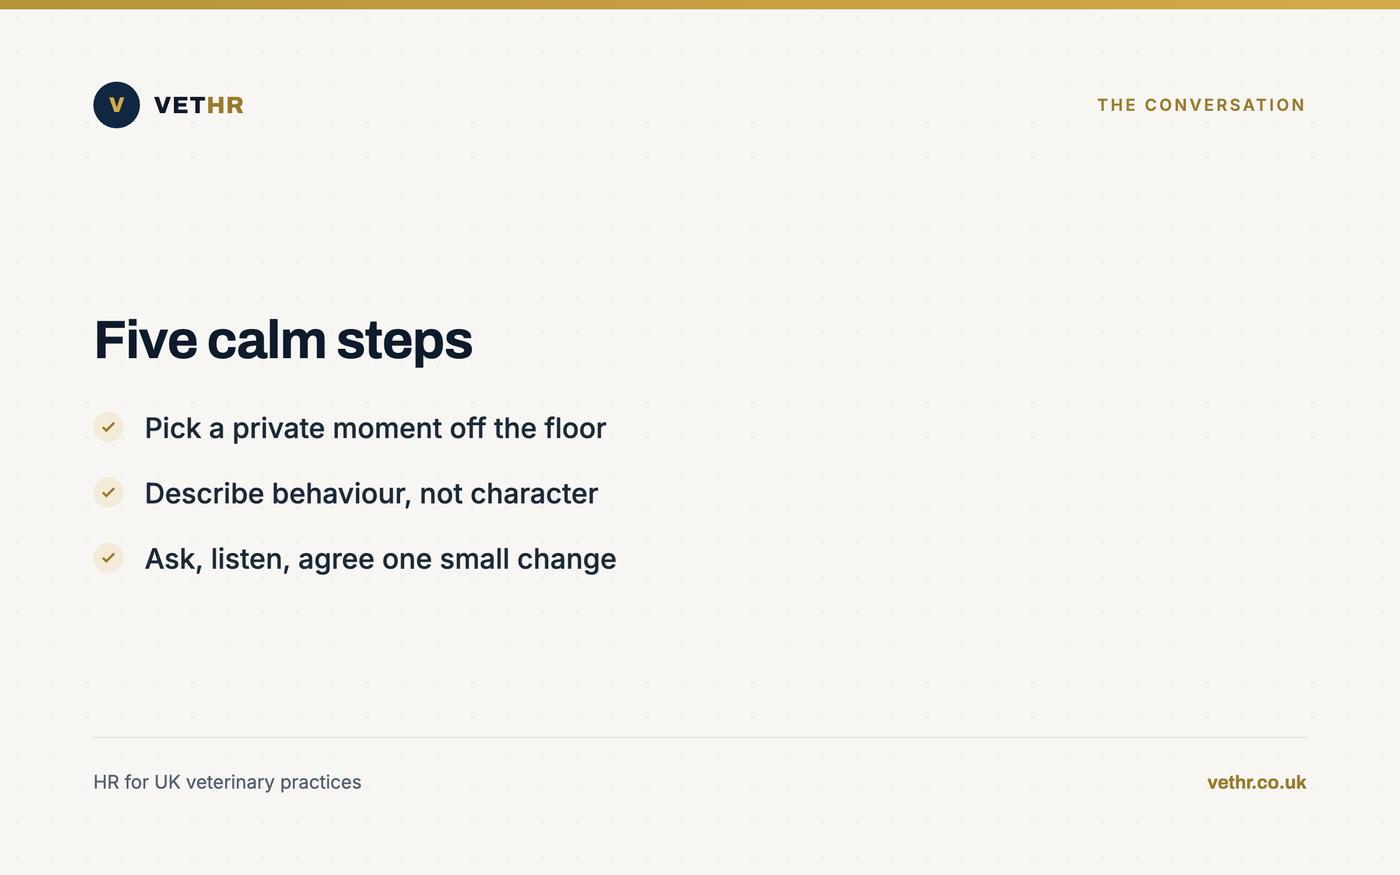Viewport: 1400px width, 875px height.
Task: Open the vethr.co.uk link
Action: (1256, 782)
